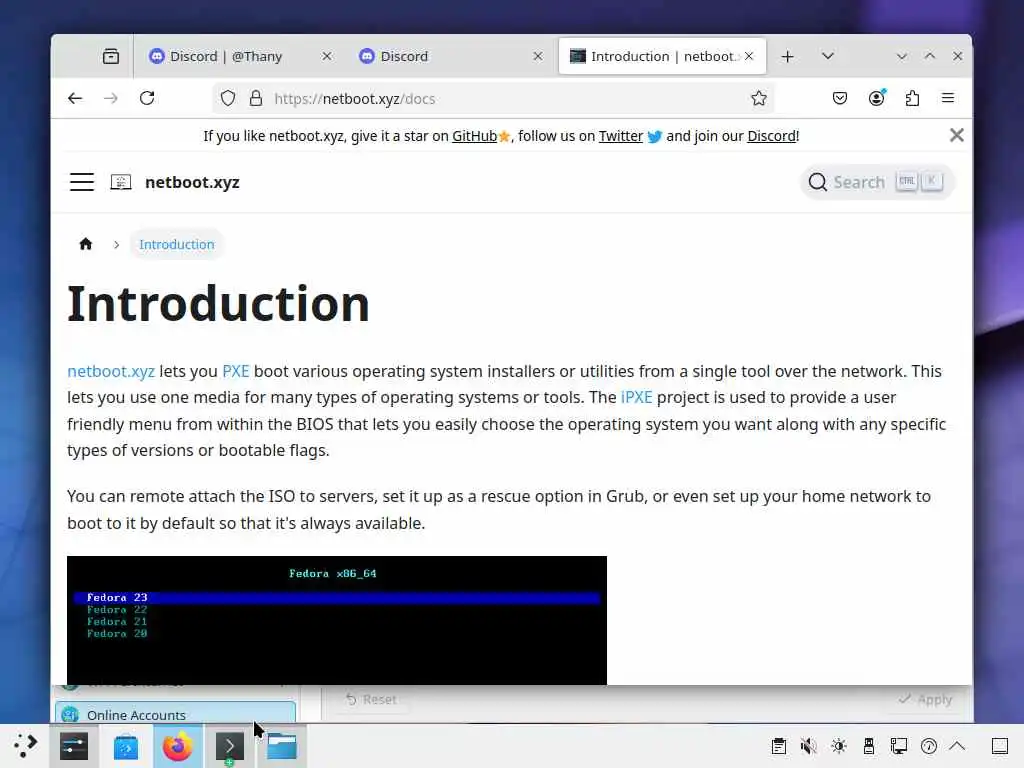This screenshot has height=768, width=1024.
Task: Bookmark this page with the star
Action: click(x=758, y=99)
